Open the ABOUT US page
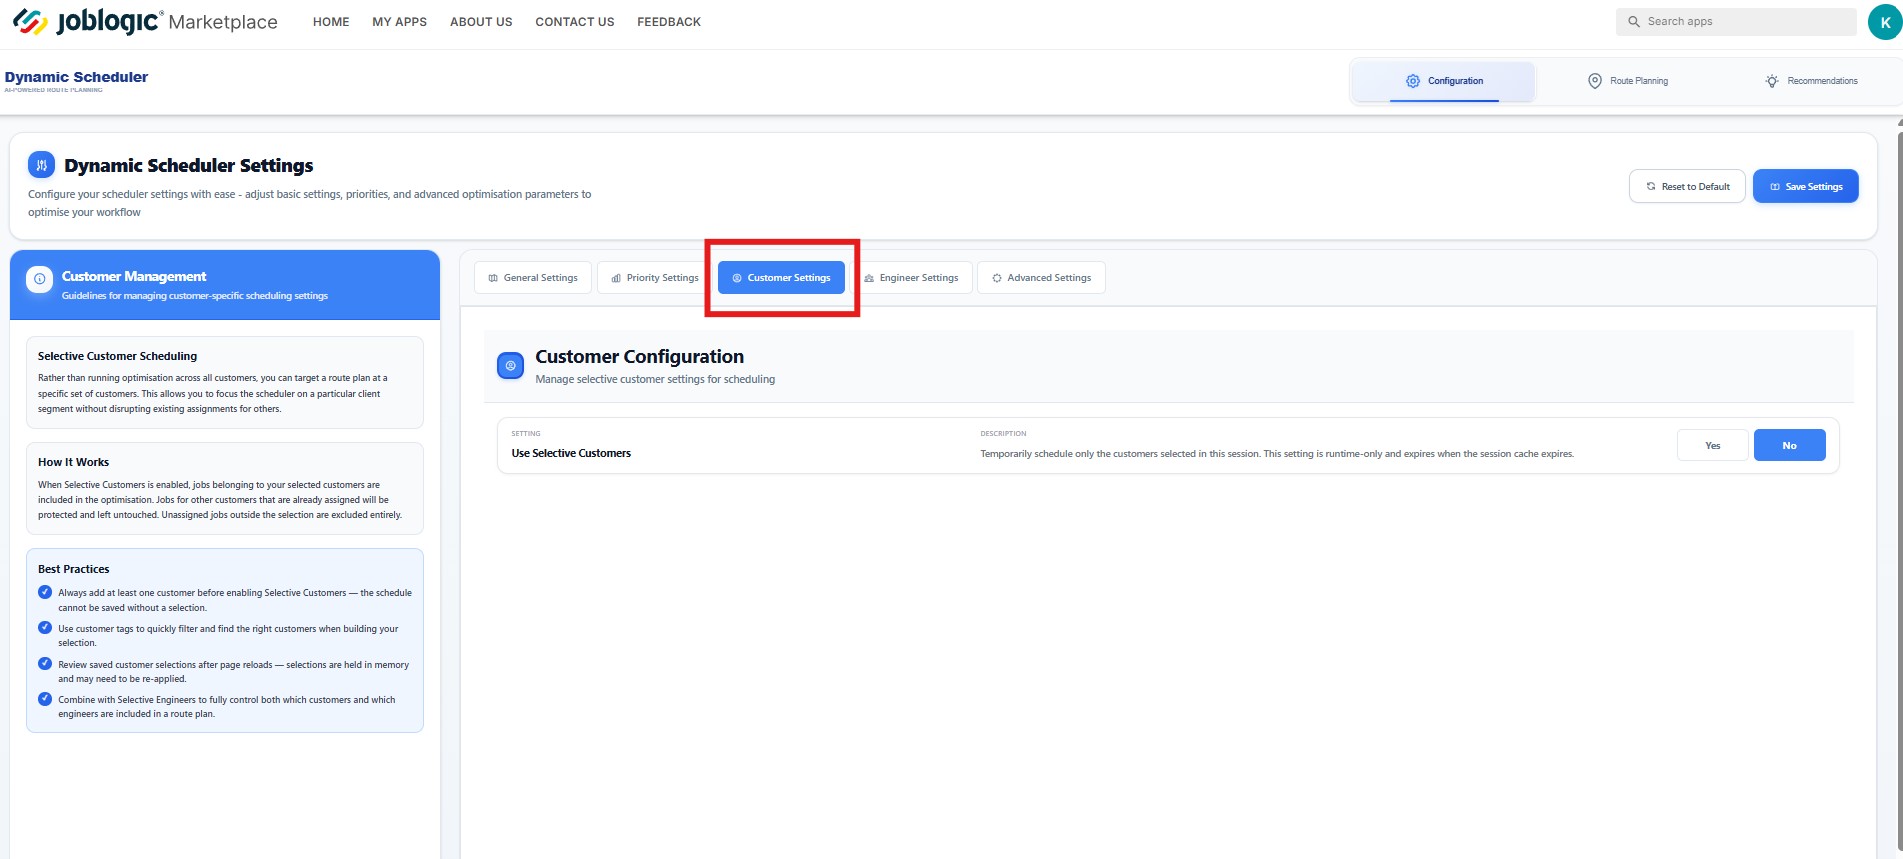 [481, 22]
